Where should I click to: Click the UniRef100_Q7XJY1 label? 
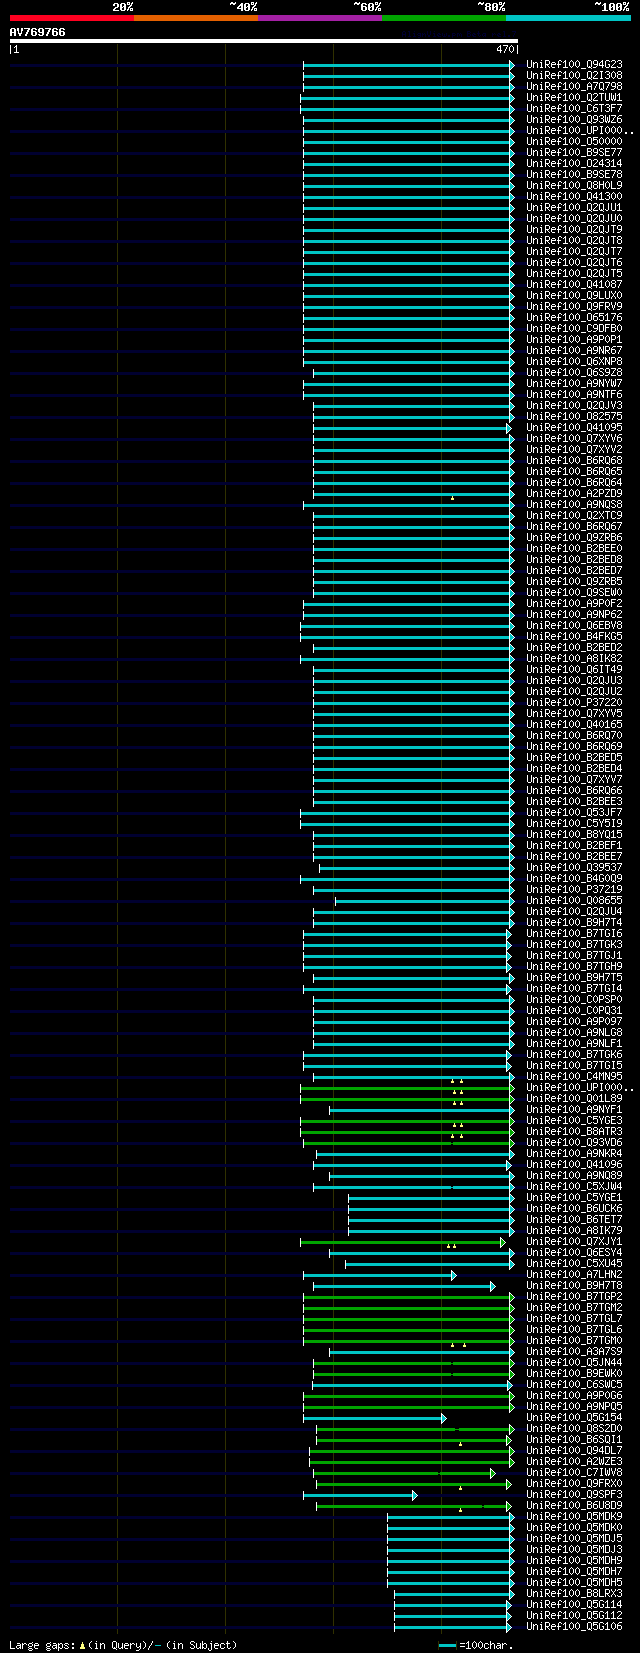tap(574, 1242)
